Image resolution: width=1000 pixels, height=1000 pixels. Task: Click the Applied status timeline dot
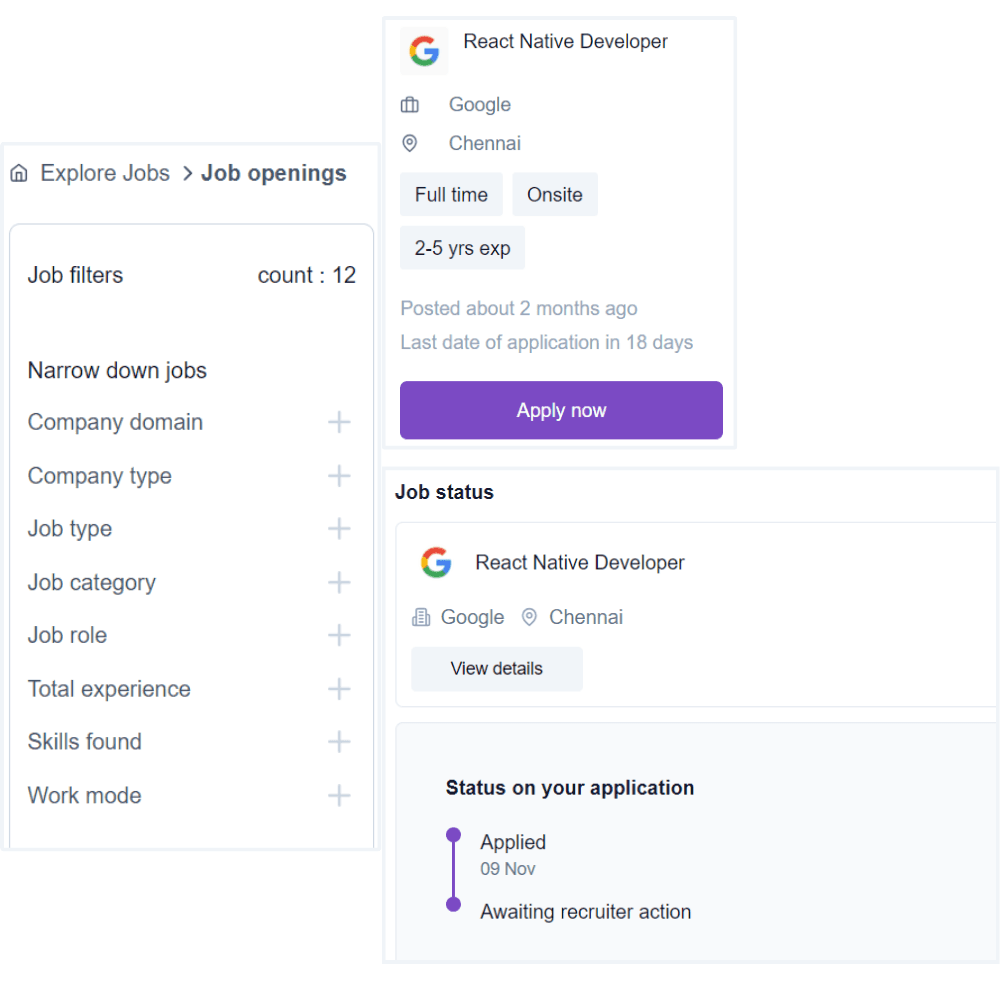[x=453, y=834]
